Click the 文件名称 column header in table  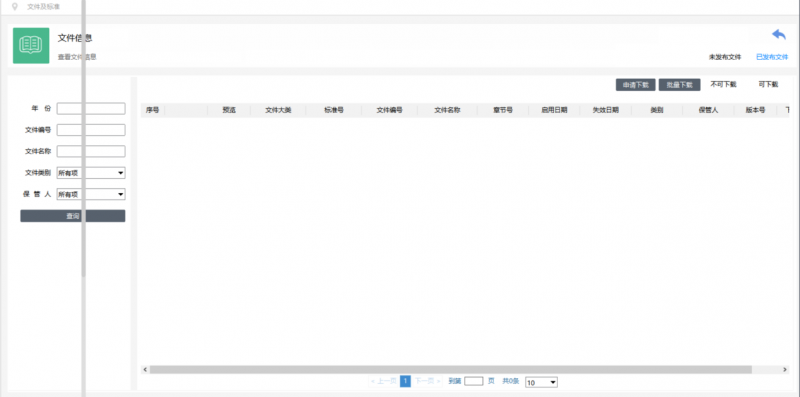tap(447, 110)
